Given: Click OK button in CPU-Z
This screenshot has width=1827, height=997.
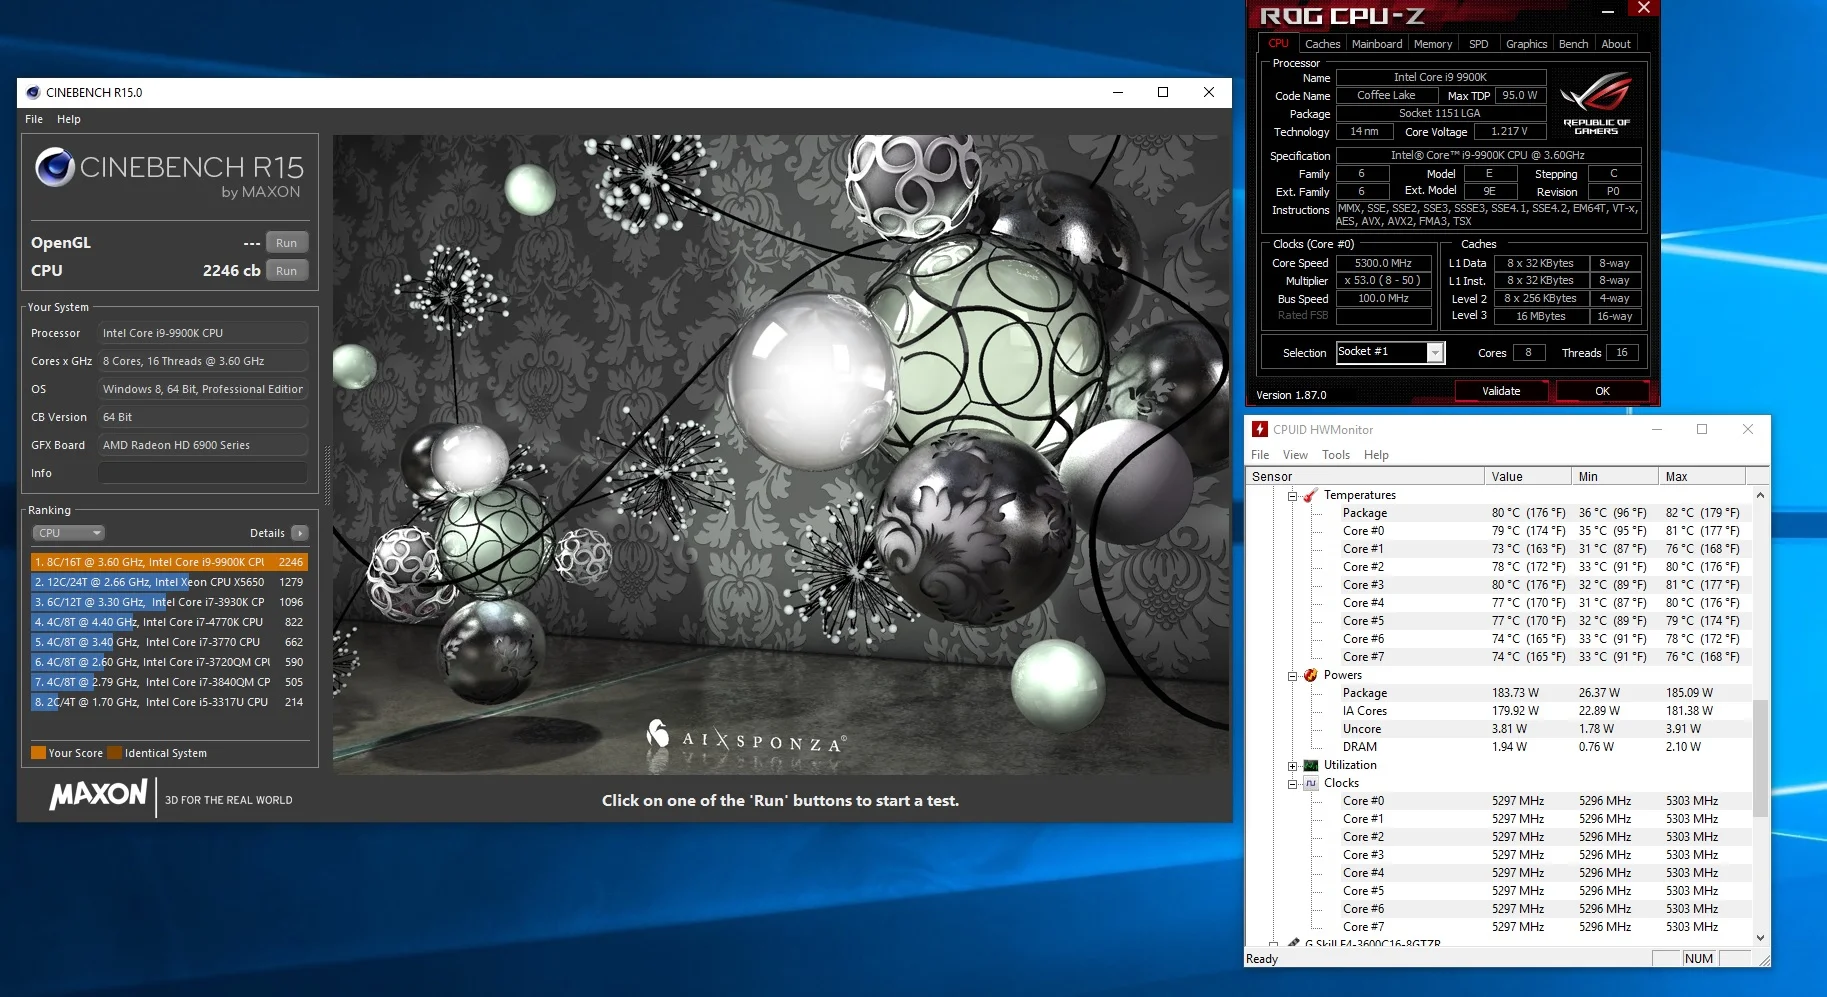Looking at the screenshot, I should click(x=1602, y=391).
